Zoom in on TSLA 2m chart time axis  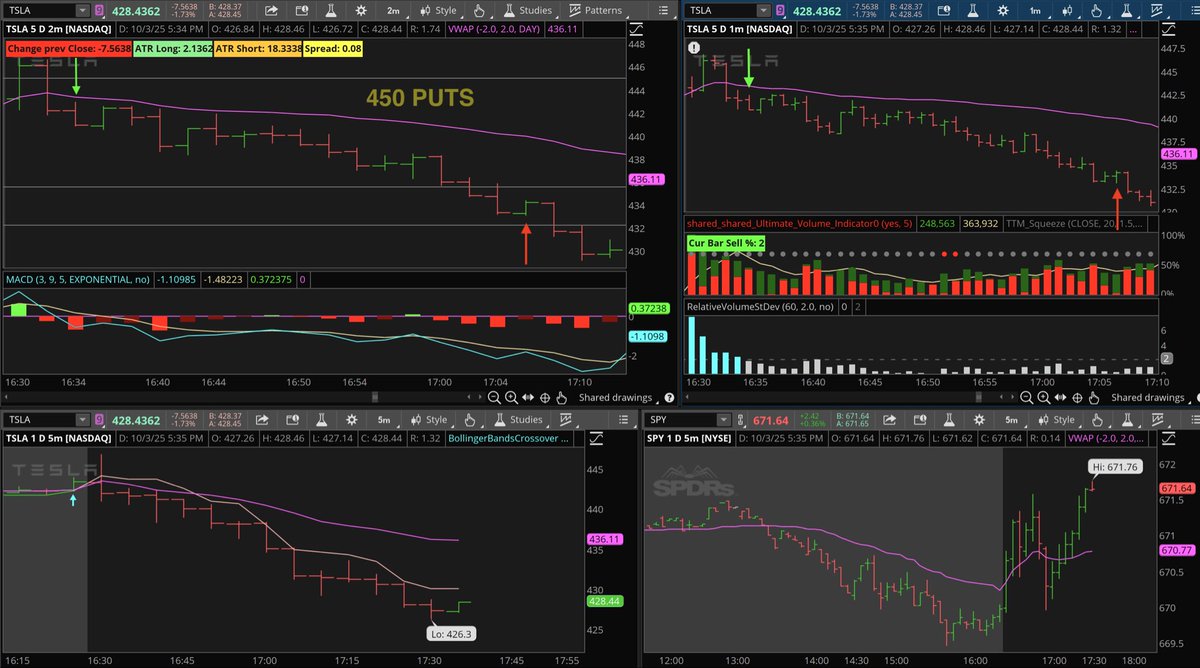[x=511, y=397]
